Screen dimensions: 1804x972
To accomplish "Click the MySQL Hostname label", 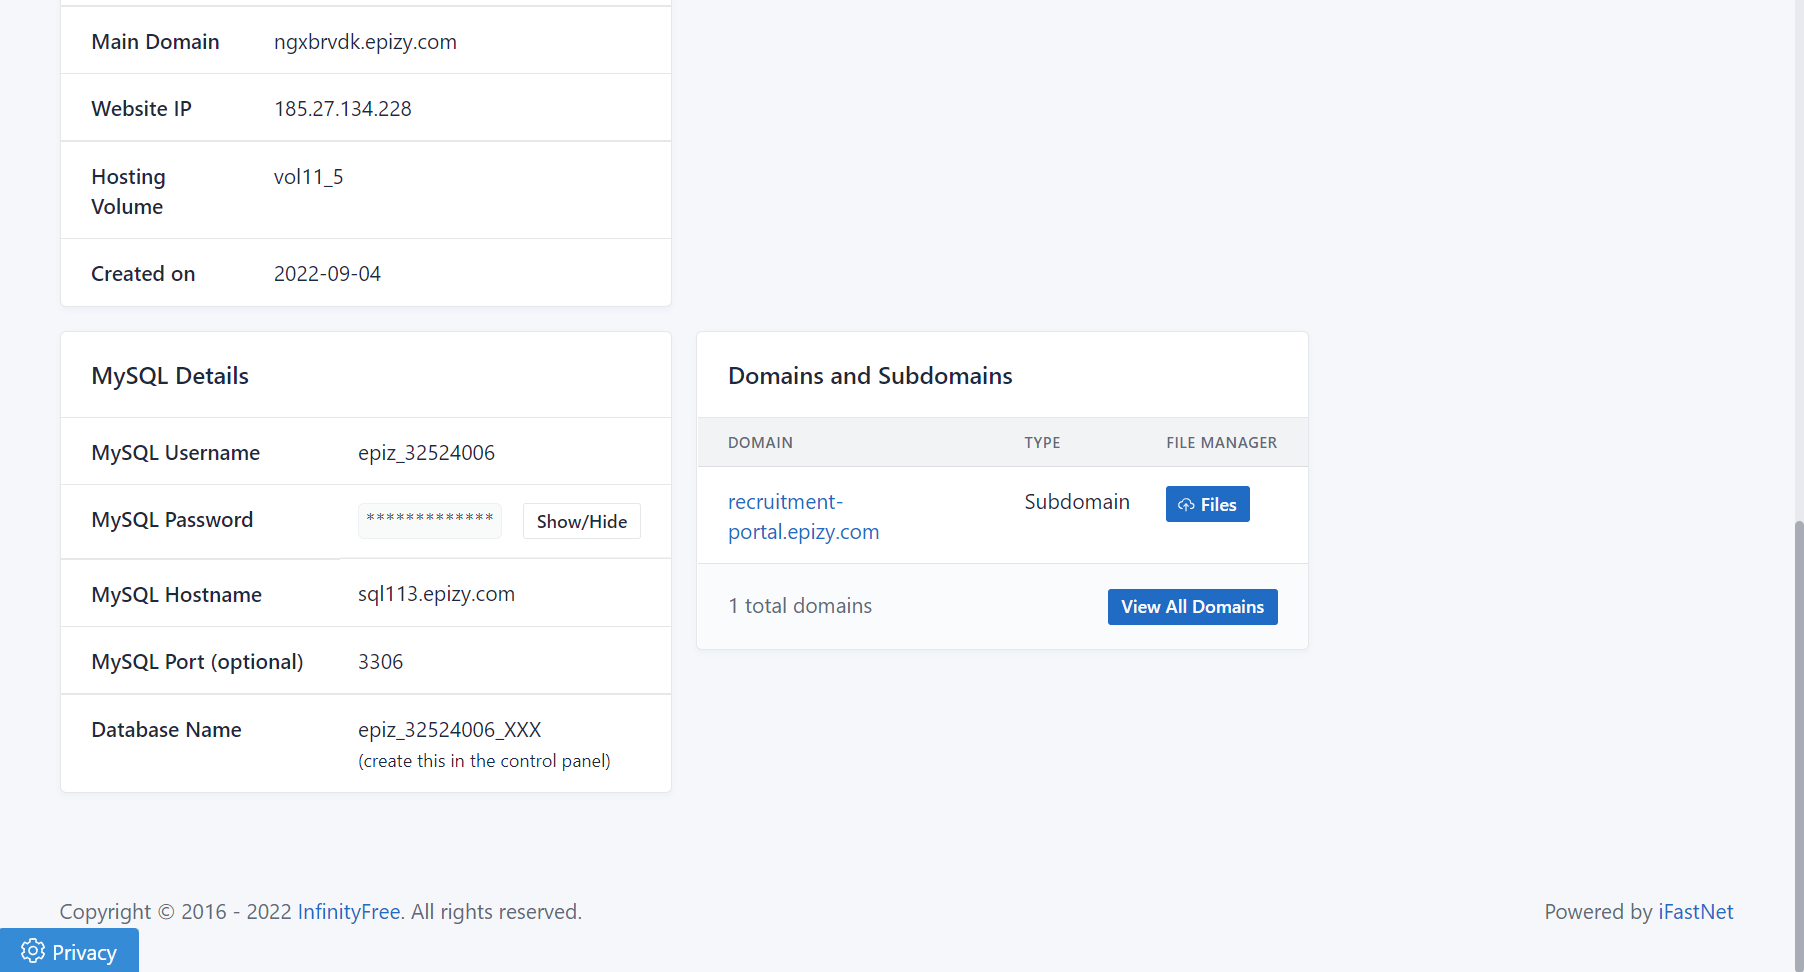I will 176,595.
